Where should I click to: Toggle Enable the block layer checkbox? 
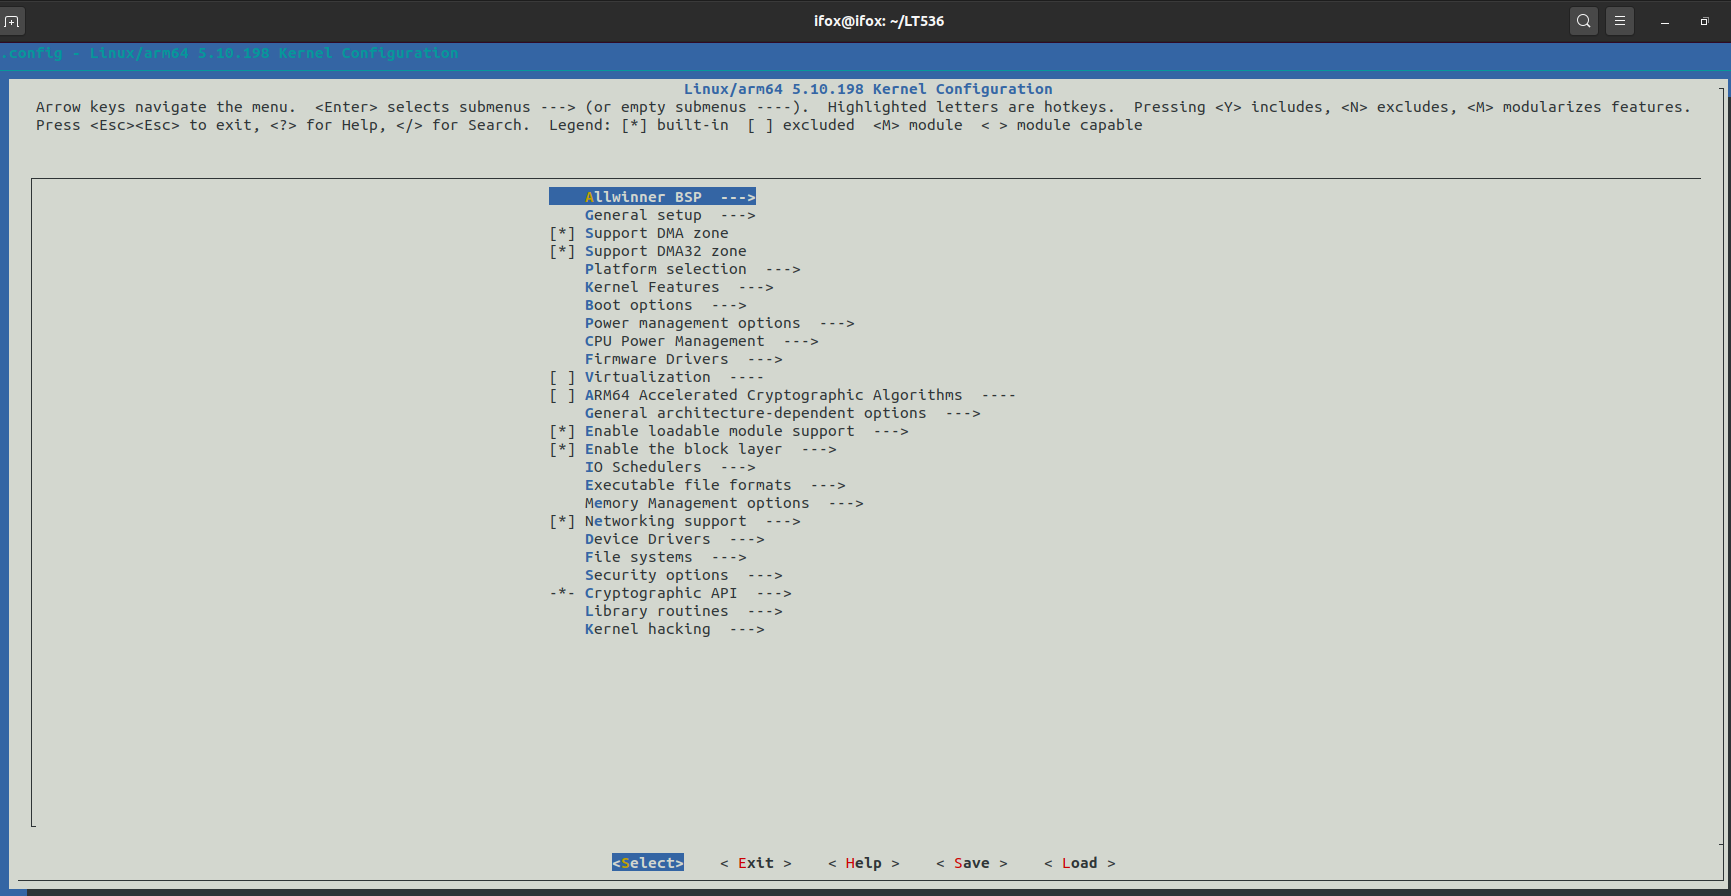tap(562, 449)
